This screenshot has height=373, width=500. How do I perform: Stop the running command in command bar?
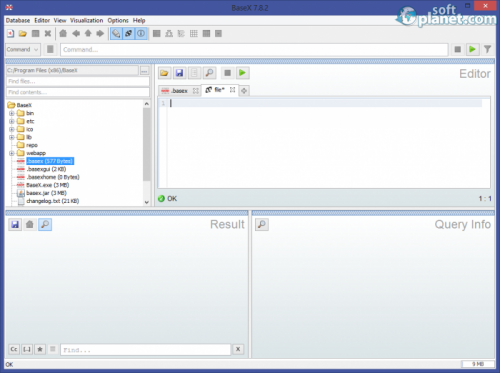click(x=458, y=49)
